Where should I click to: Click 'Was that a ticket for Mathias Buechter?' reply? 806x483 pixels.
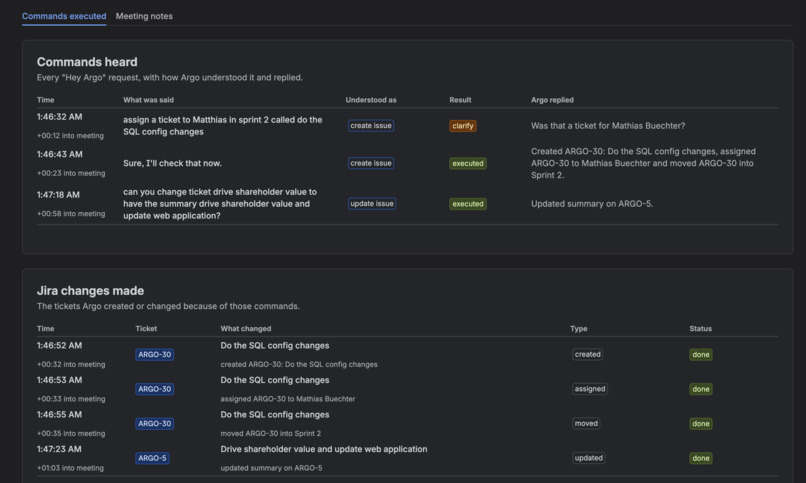point(608,126)
